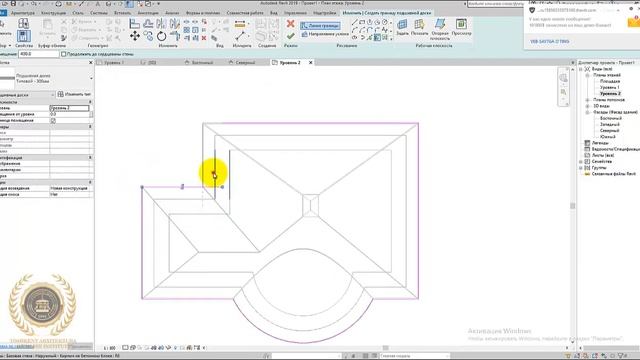
Task: Click the notification link at its bottom
Action: 549,41
